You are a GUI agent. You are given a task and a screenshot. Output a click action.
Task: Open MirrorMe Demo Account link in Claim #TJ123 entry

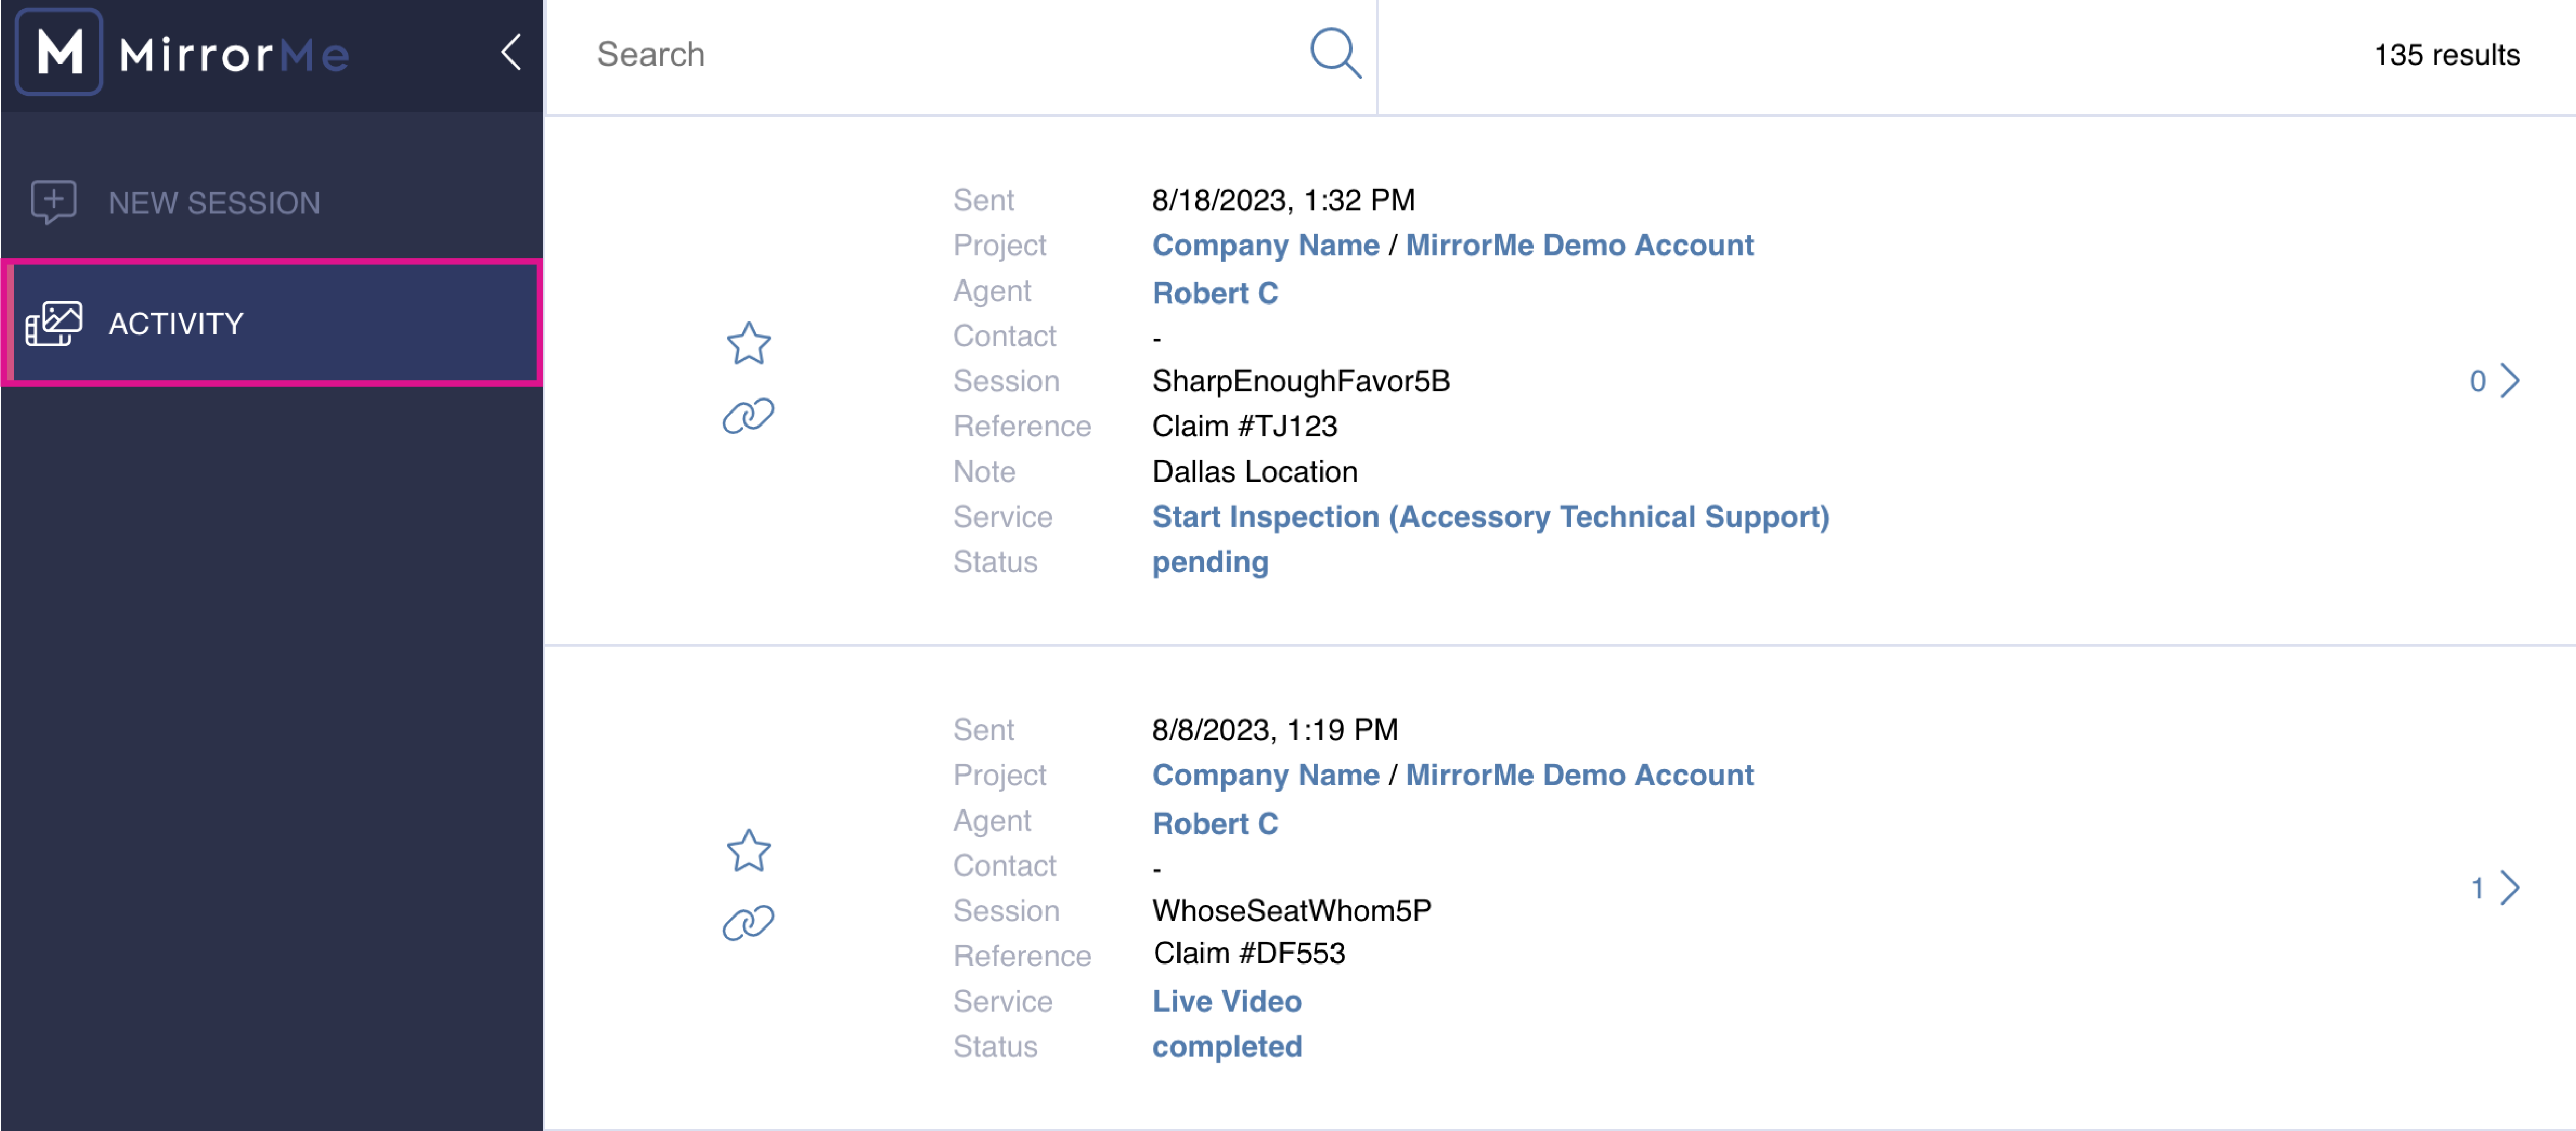pyautogui.click(x=1579, y=246)
